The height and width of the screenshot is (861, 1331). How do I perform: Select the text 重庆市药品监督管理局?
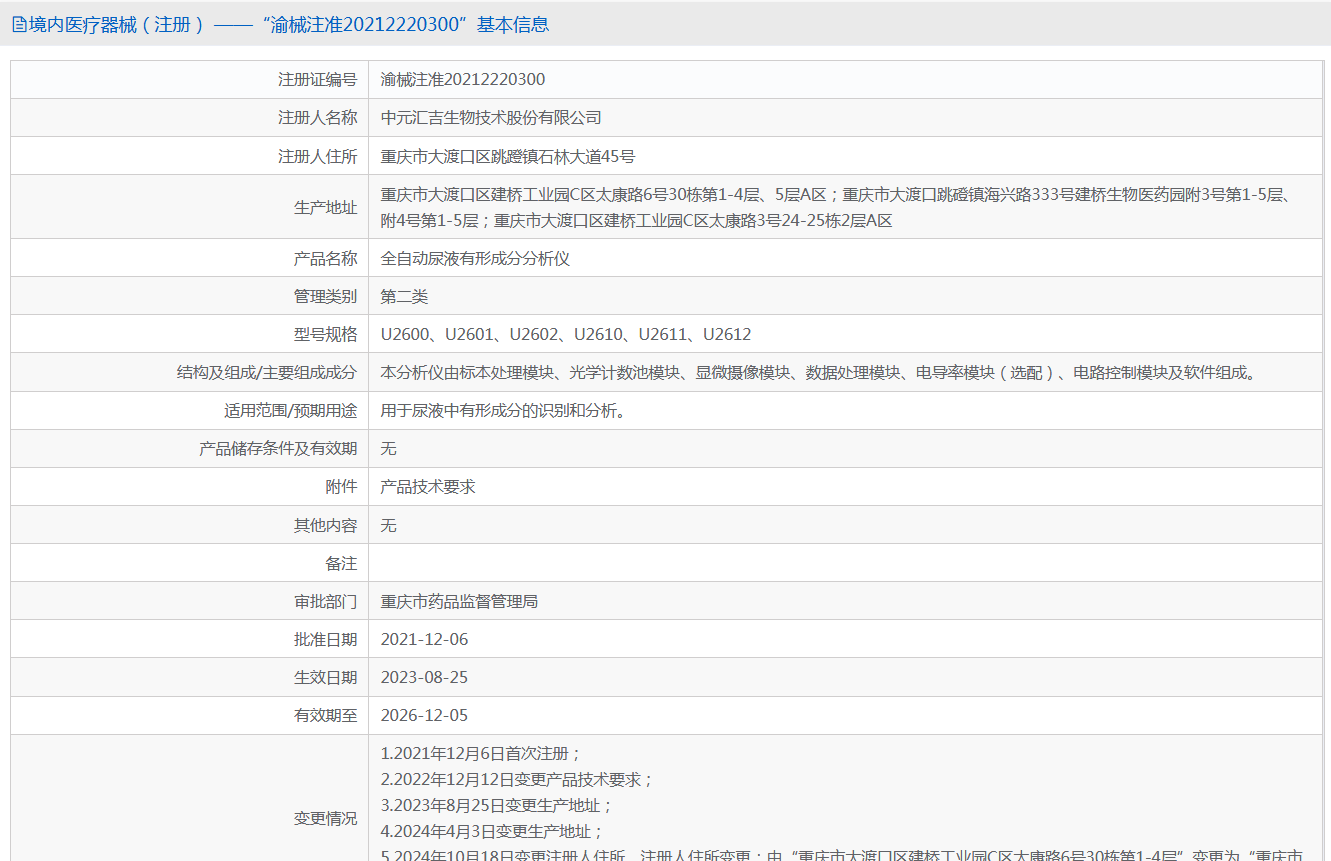460,601
